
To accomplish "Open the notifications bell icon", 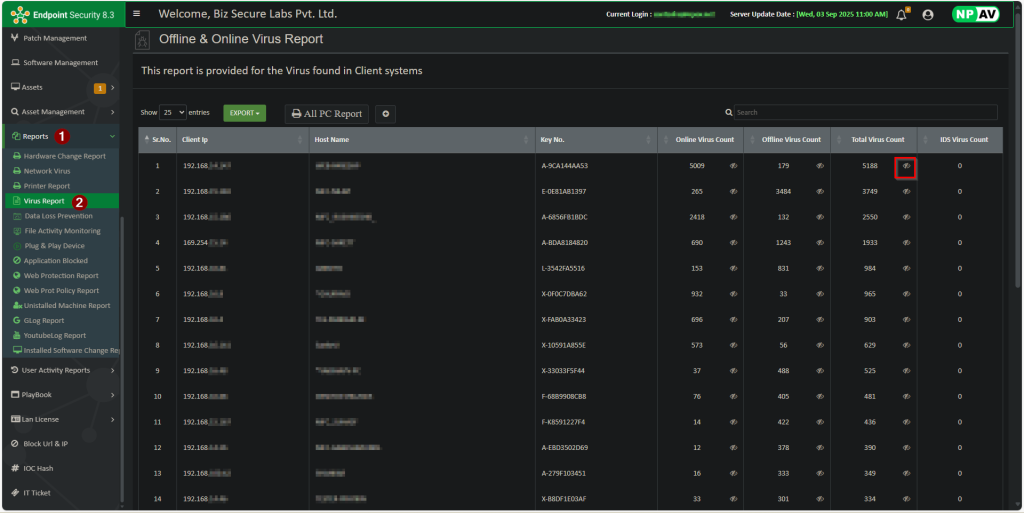I will [x=901, y=15].
